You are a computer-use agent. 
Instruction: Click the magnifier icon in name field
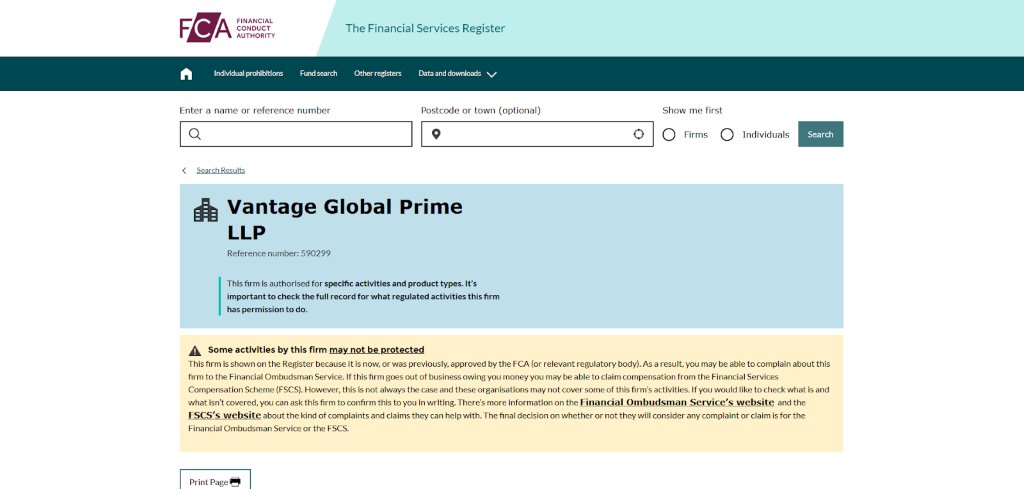[x=195, y=134]
